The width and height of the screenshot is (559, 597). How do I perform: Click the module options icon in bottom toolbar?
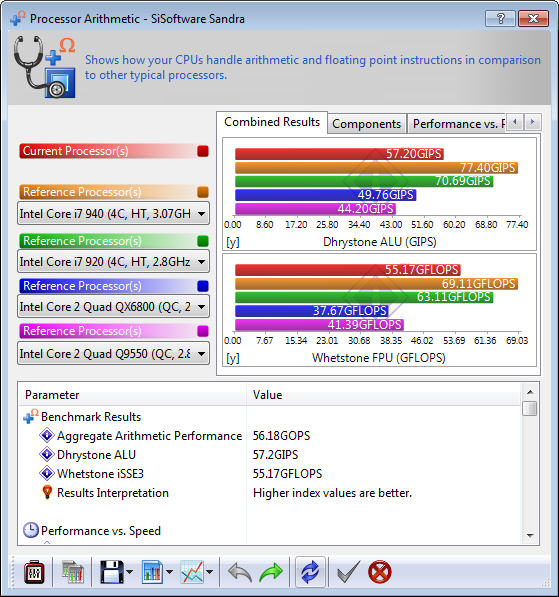(x=34, y=572)
